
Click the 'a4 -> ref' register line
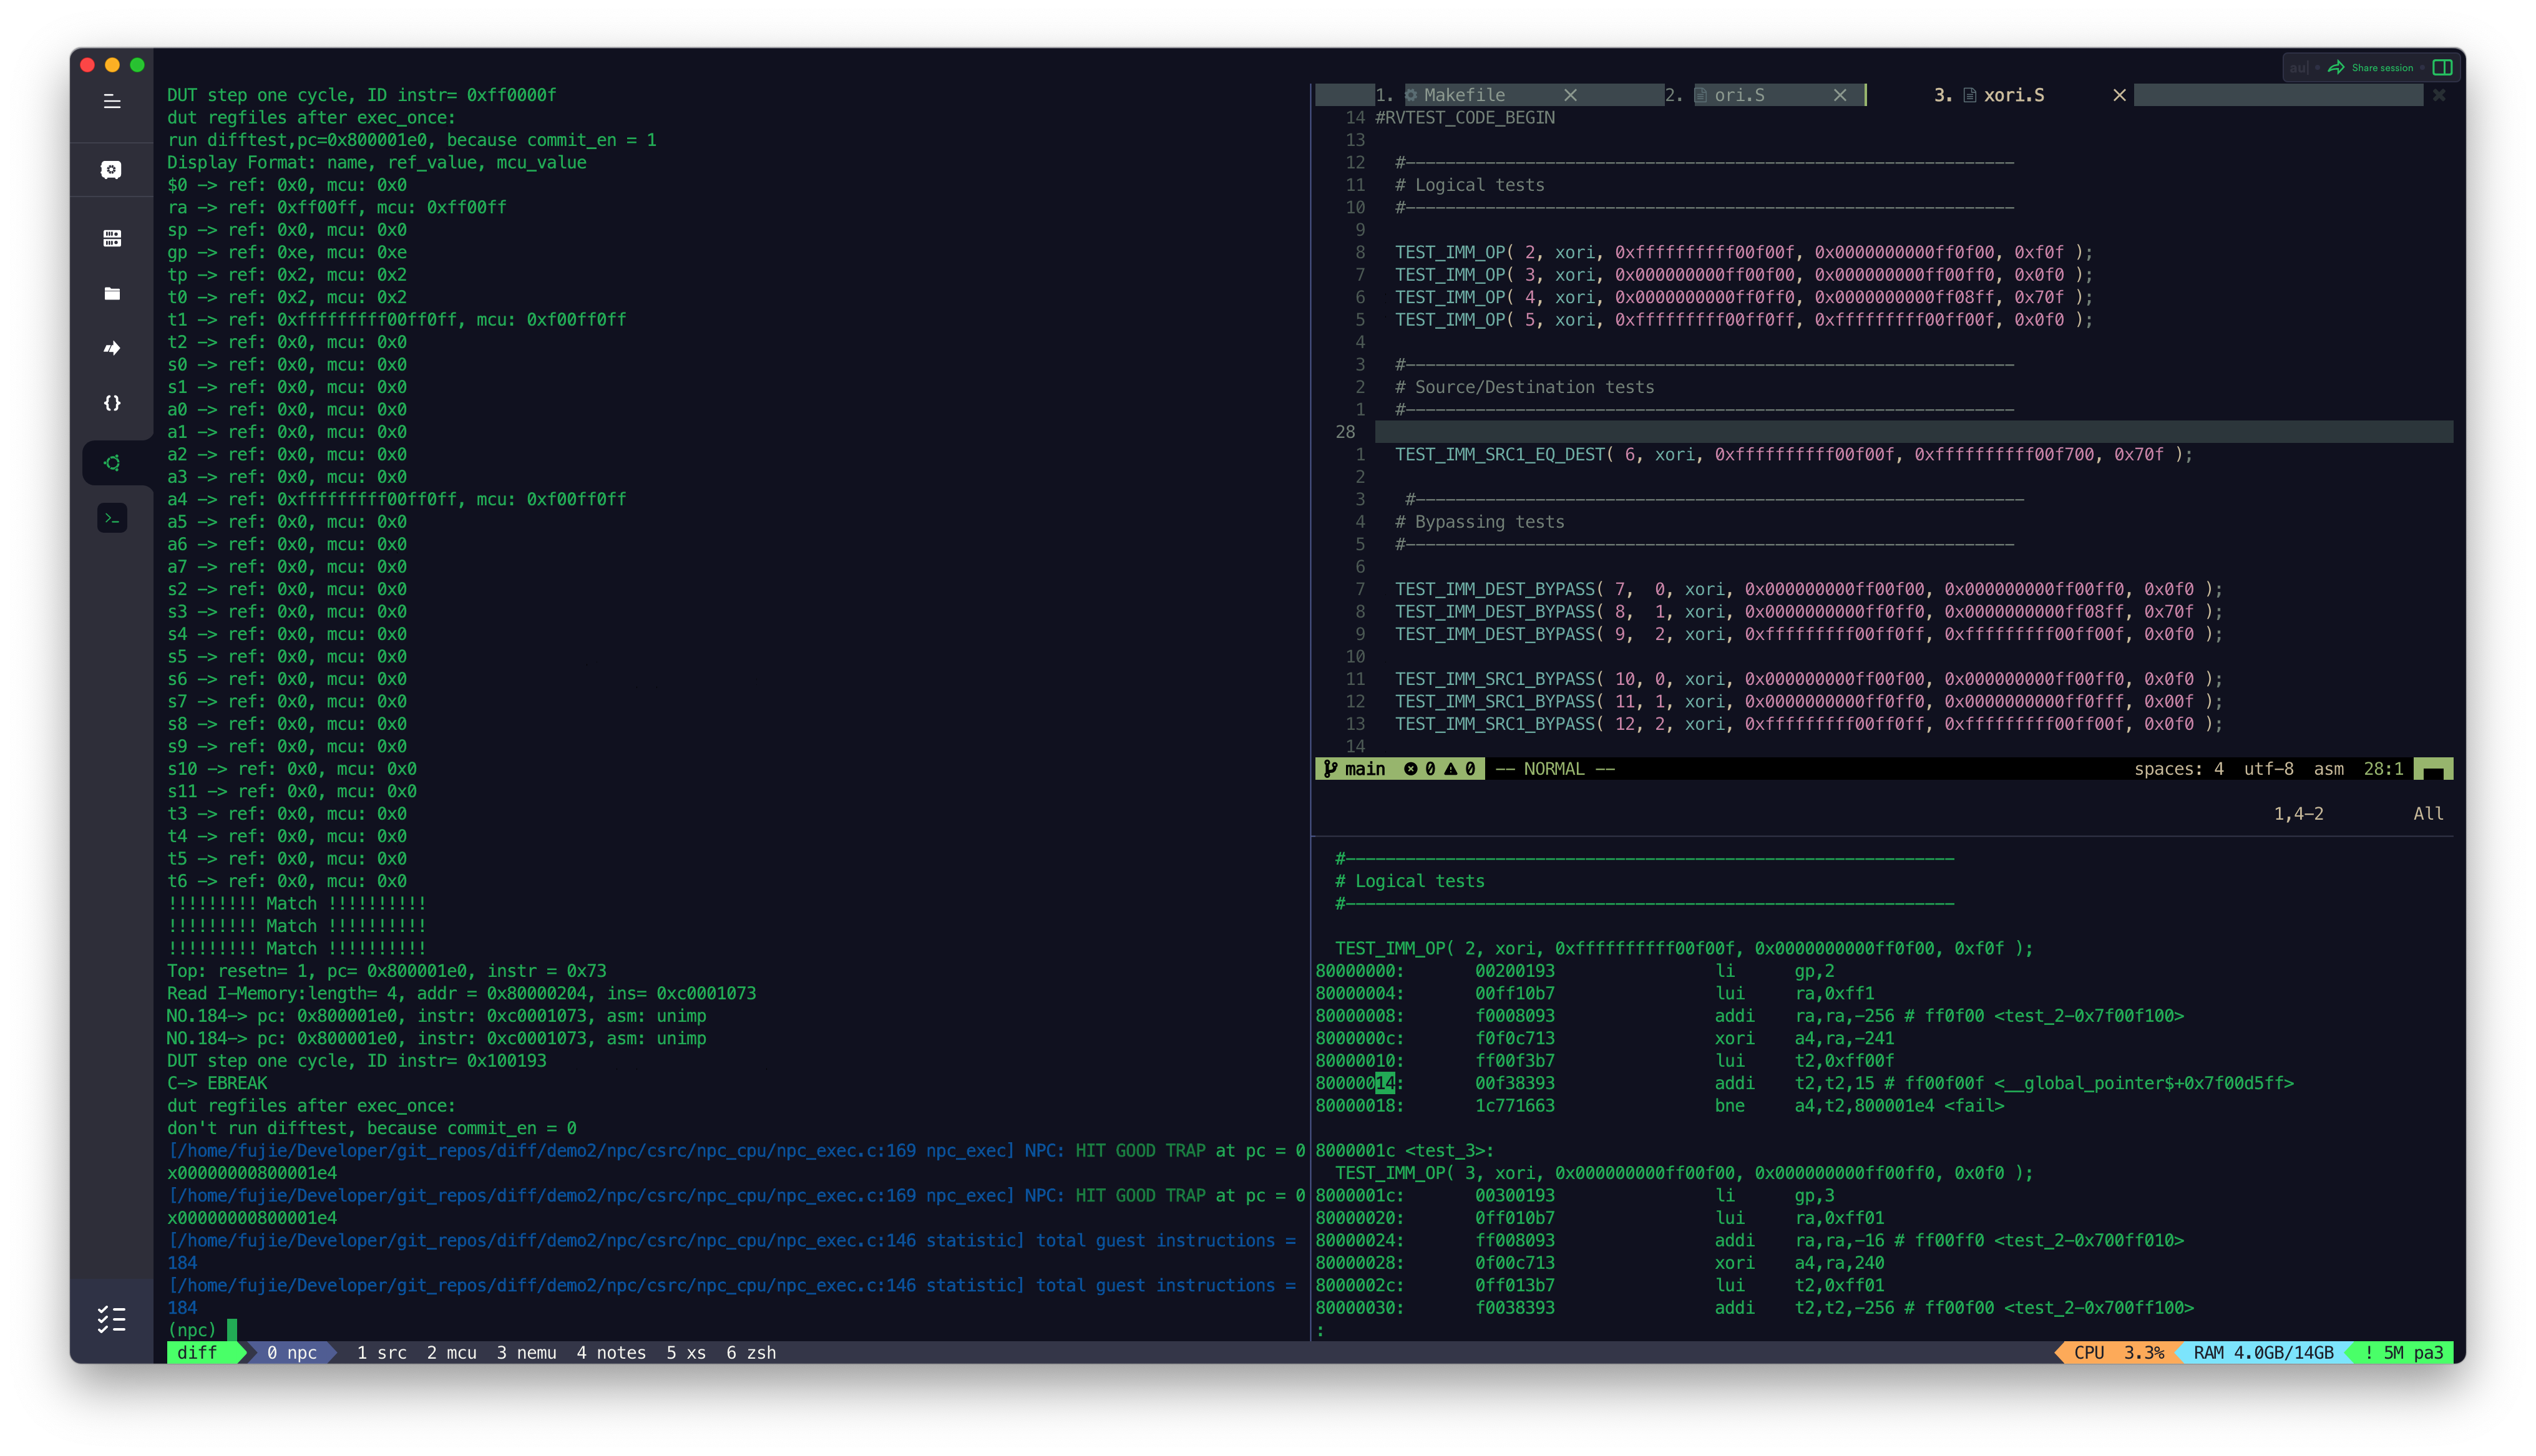396,499
